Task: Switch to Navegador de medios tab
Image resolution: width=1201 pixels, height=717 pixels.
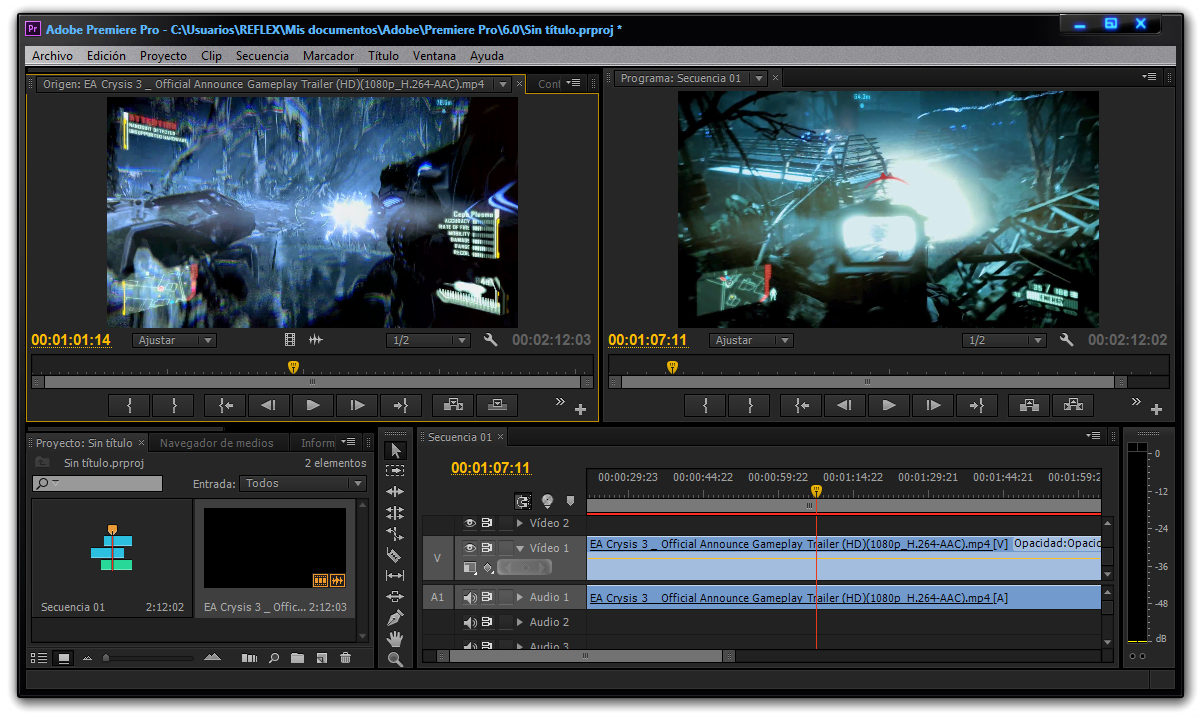Action: (217, 443)
